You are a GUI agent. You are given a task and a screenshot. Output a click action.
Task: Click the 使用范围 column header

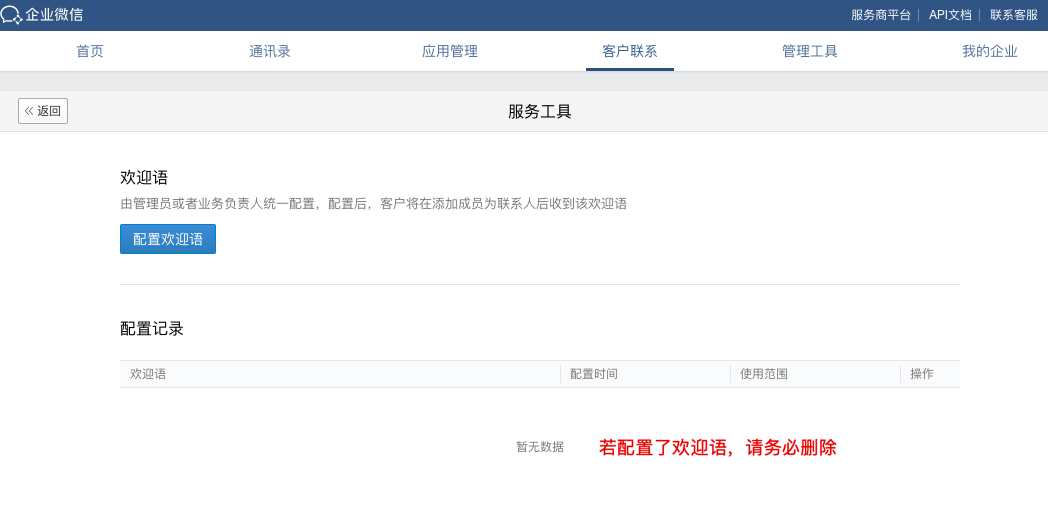point(764,374)
